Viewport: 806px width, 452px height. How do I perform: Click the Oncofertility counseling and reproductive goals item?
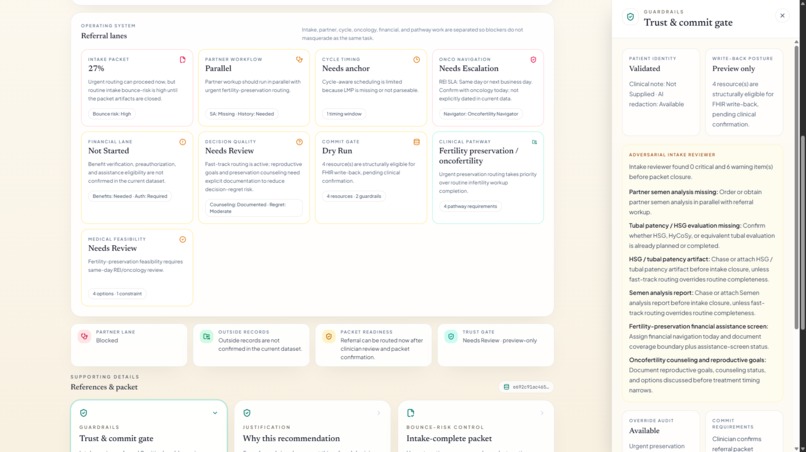click(702, 375)
